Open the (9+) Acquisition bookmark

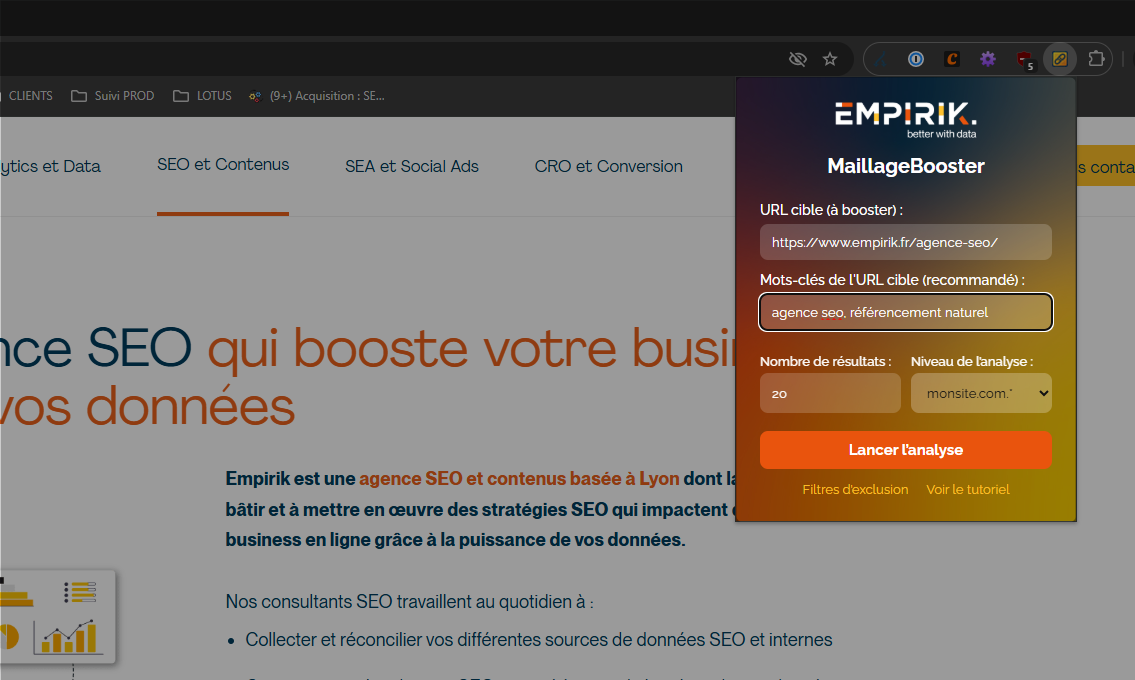coord(316,96)
